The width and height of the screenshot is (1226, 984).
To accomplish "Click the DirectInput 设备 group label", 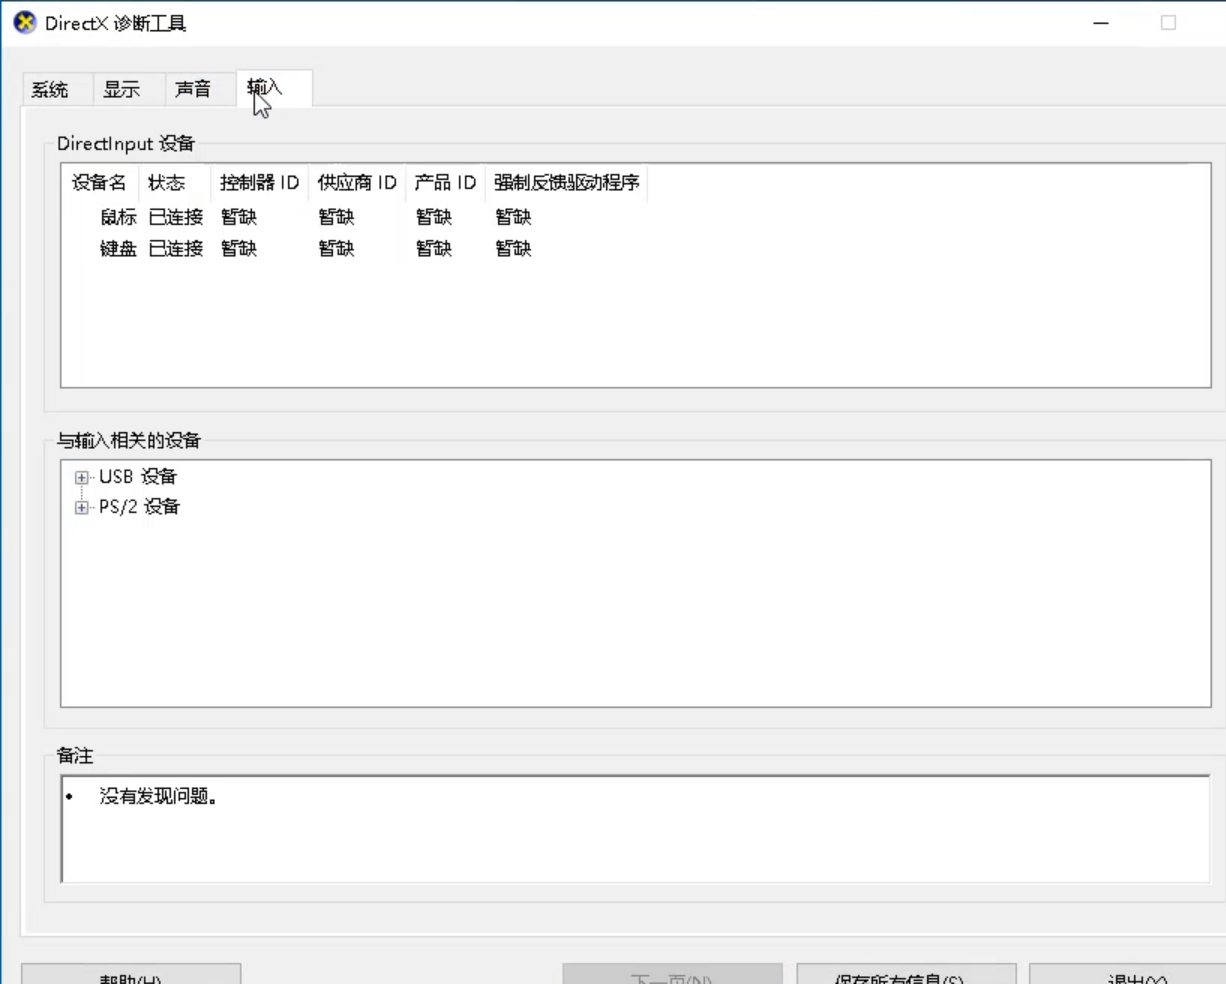I will click(126, 143).
